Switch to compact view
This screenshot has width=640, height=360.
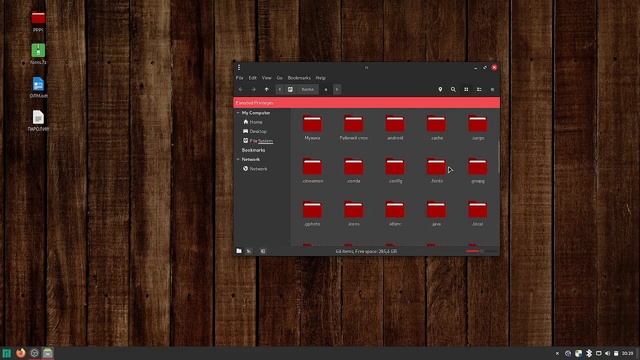[x=492, y=89]
